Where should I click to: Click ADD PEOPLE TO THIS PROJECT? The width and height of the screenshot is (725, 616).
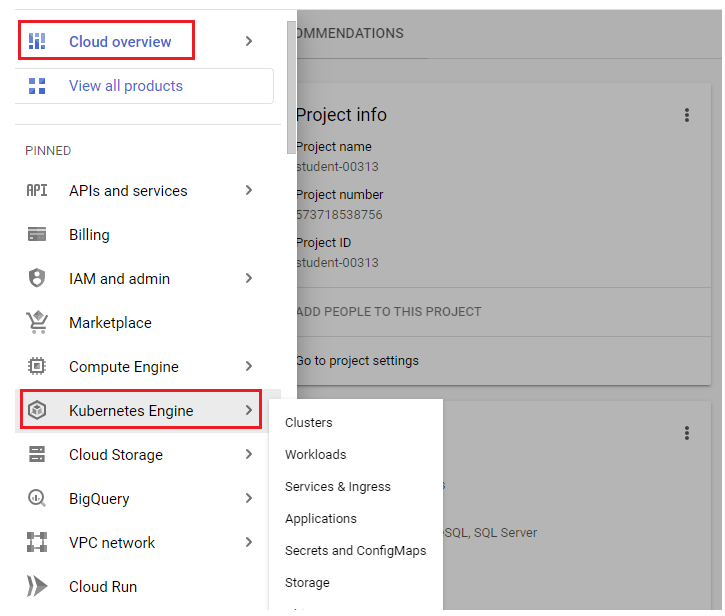388,312
